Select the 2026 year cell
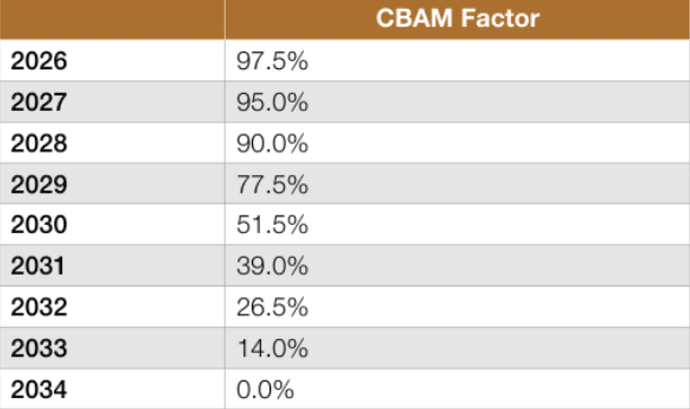The height and width of the screenshot is (409, 690). [x=39, y=61]
